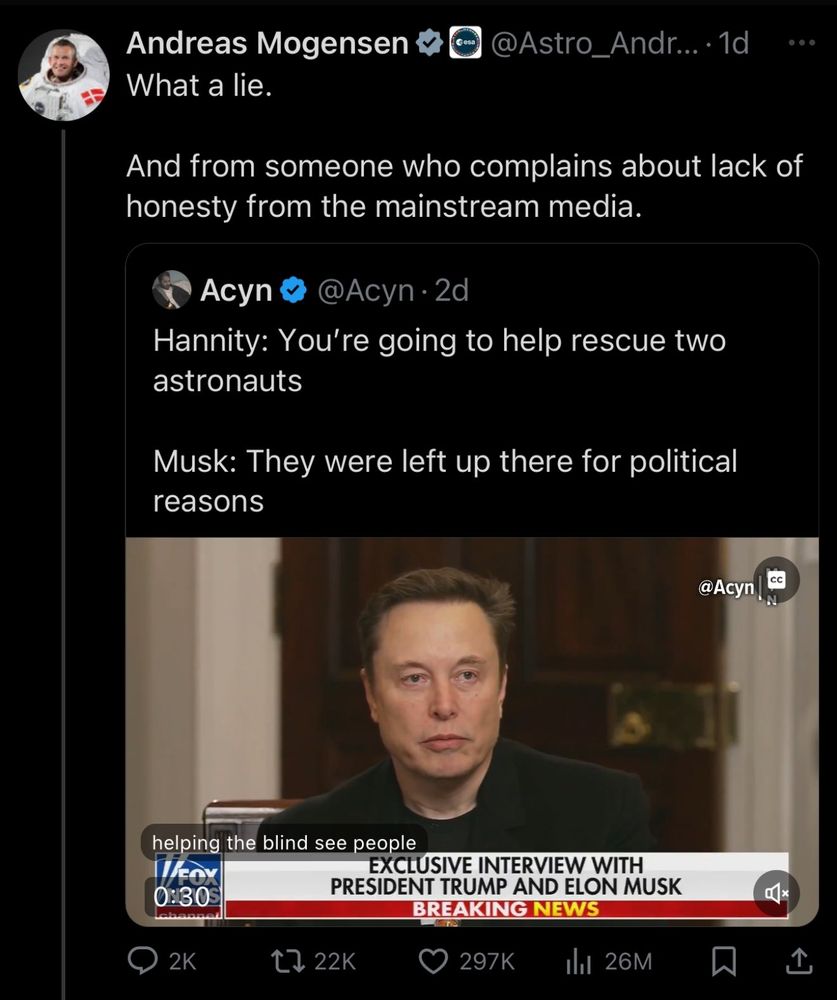
Task: View the 26M analytics views icon
Action: 580,961
